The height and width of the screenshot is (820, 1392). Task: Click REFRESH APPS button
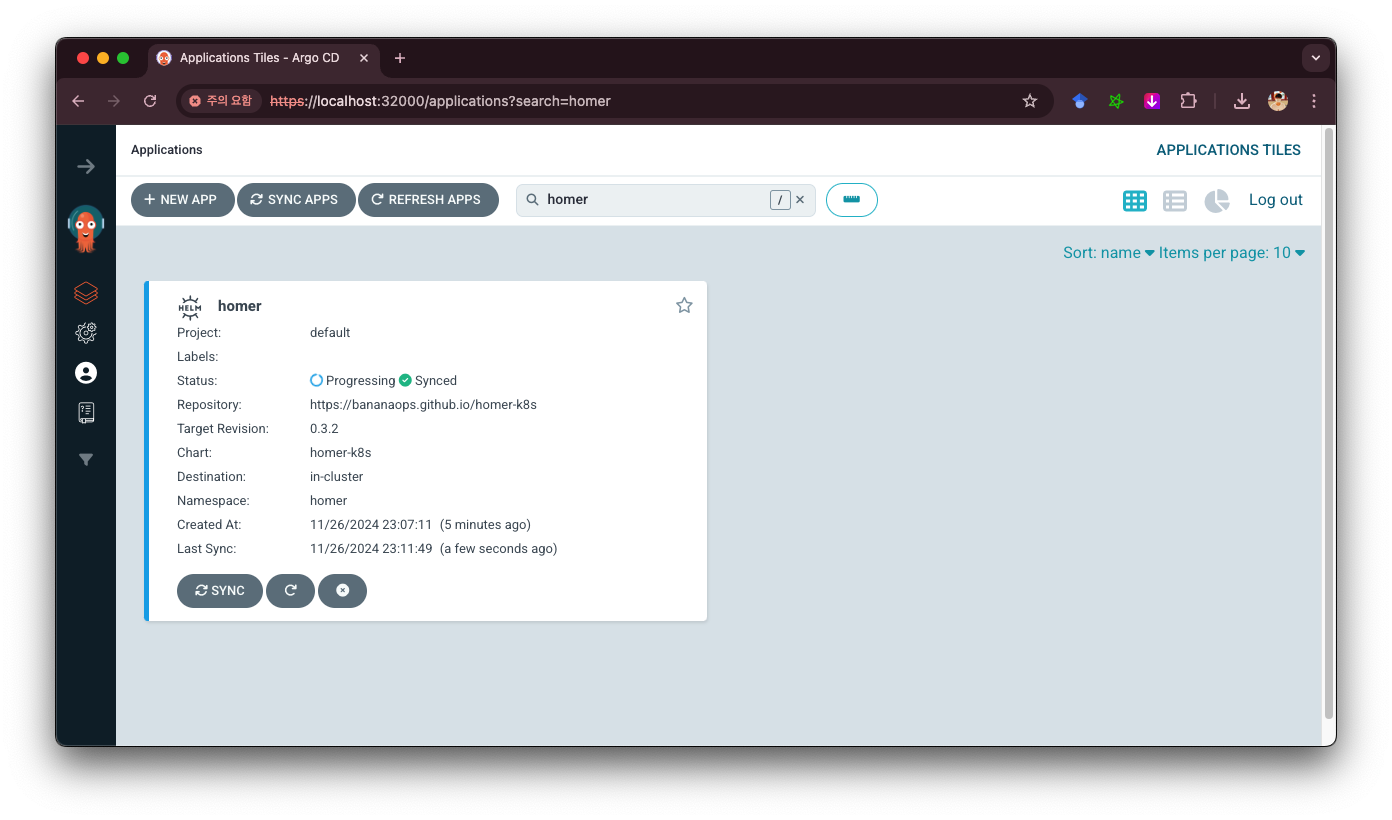(428, 200)
